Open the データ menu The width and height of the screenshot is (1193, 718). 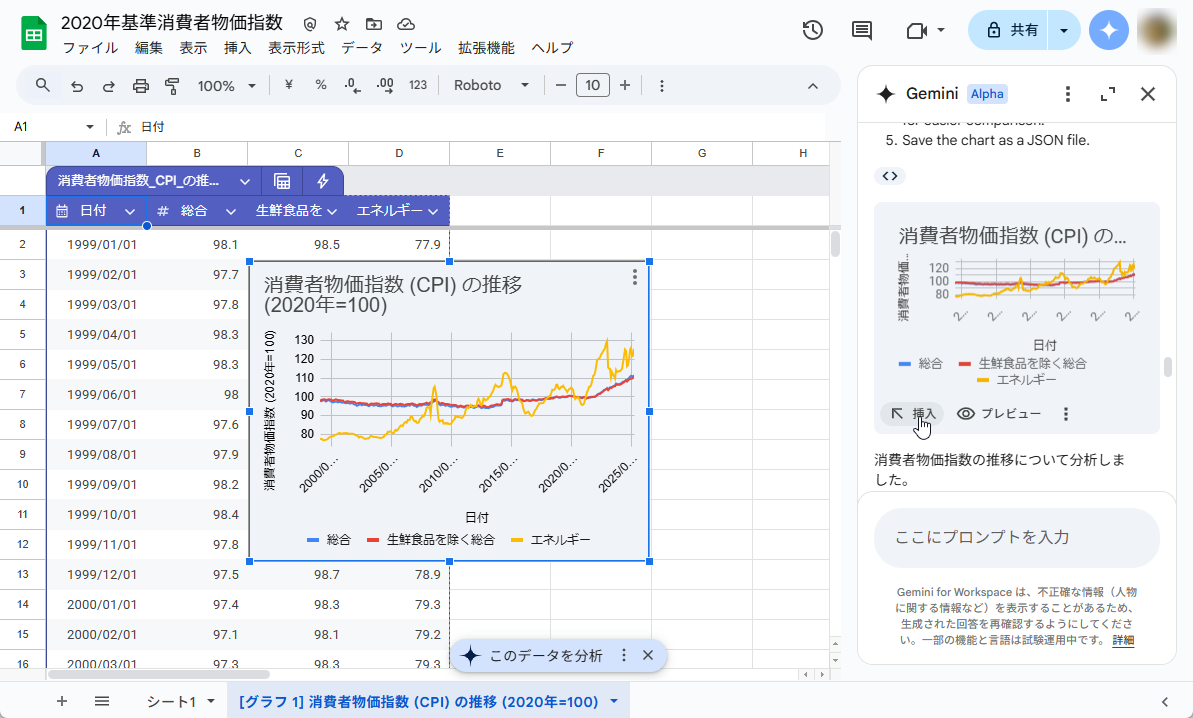click(x=360, y=47)
